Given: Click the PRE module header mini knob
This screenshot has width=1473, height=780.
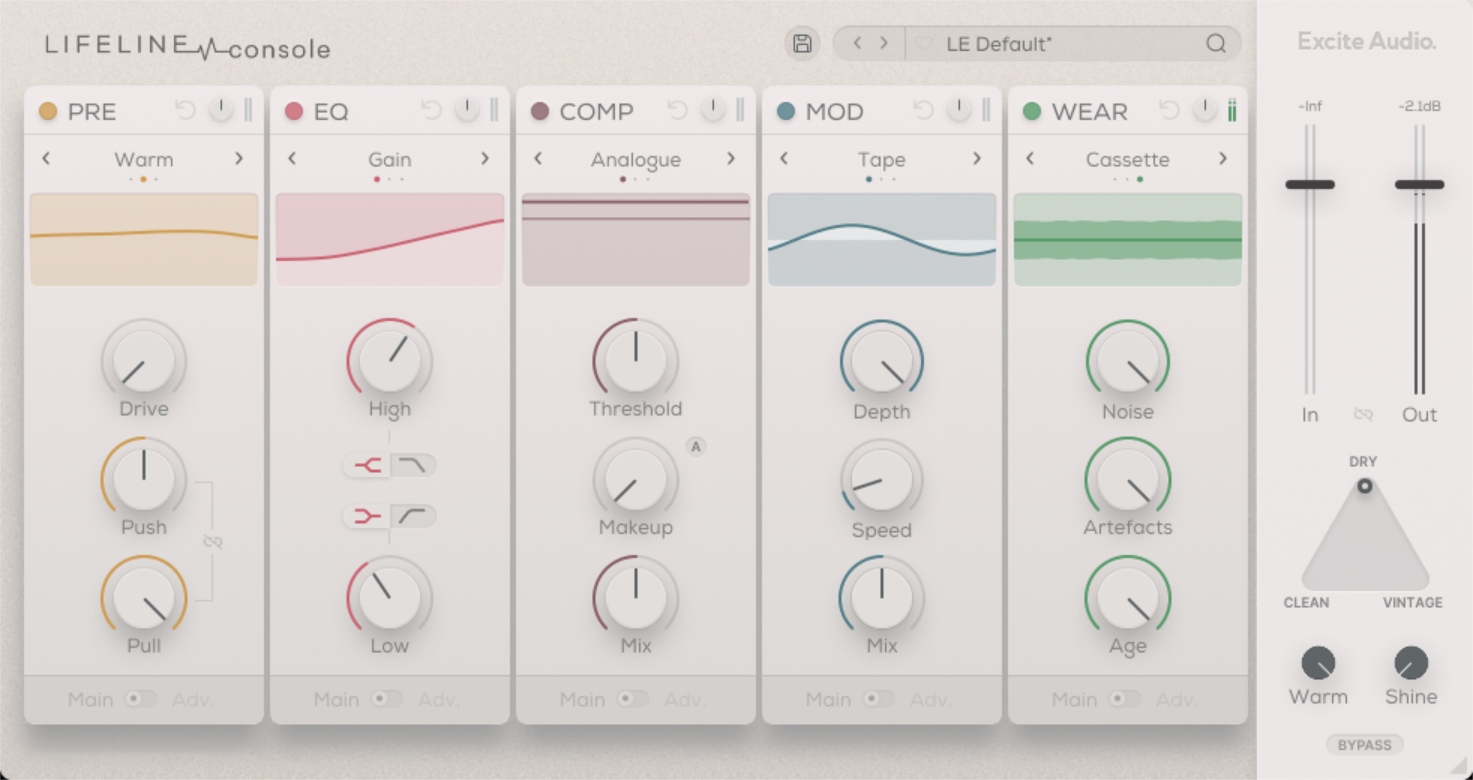Looking at the screenshot, I should coord(221,110).
